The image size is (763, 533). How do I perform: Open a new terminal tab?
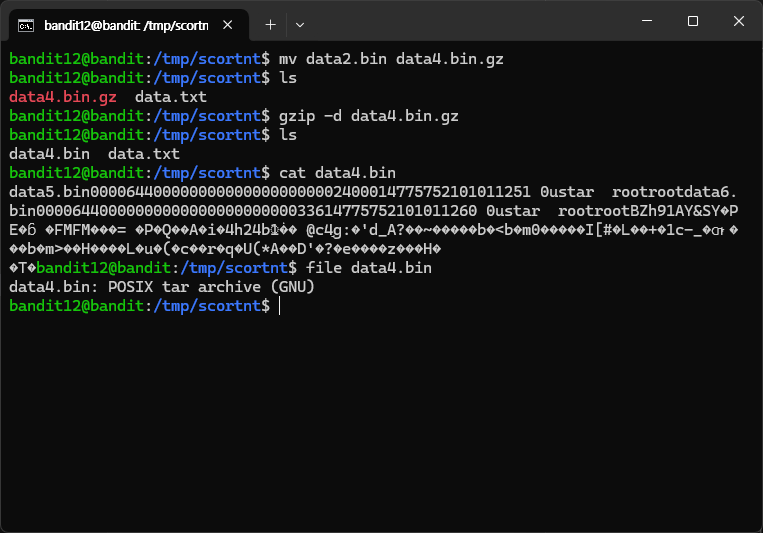click(x=271, y=25)
